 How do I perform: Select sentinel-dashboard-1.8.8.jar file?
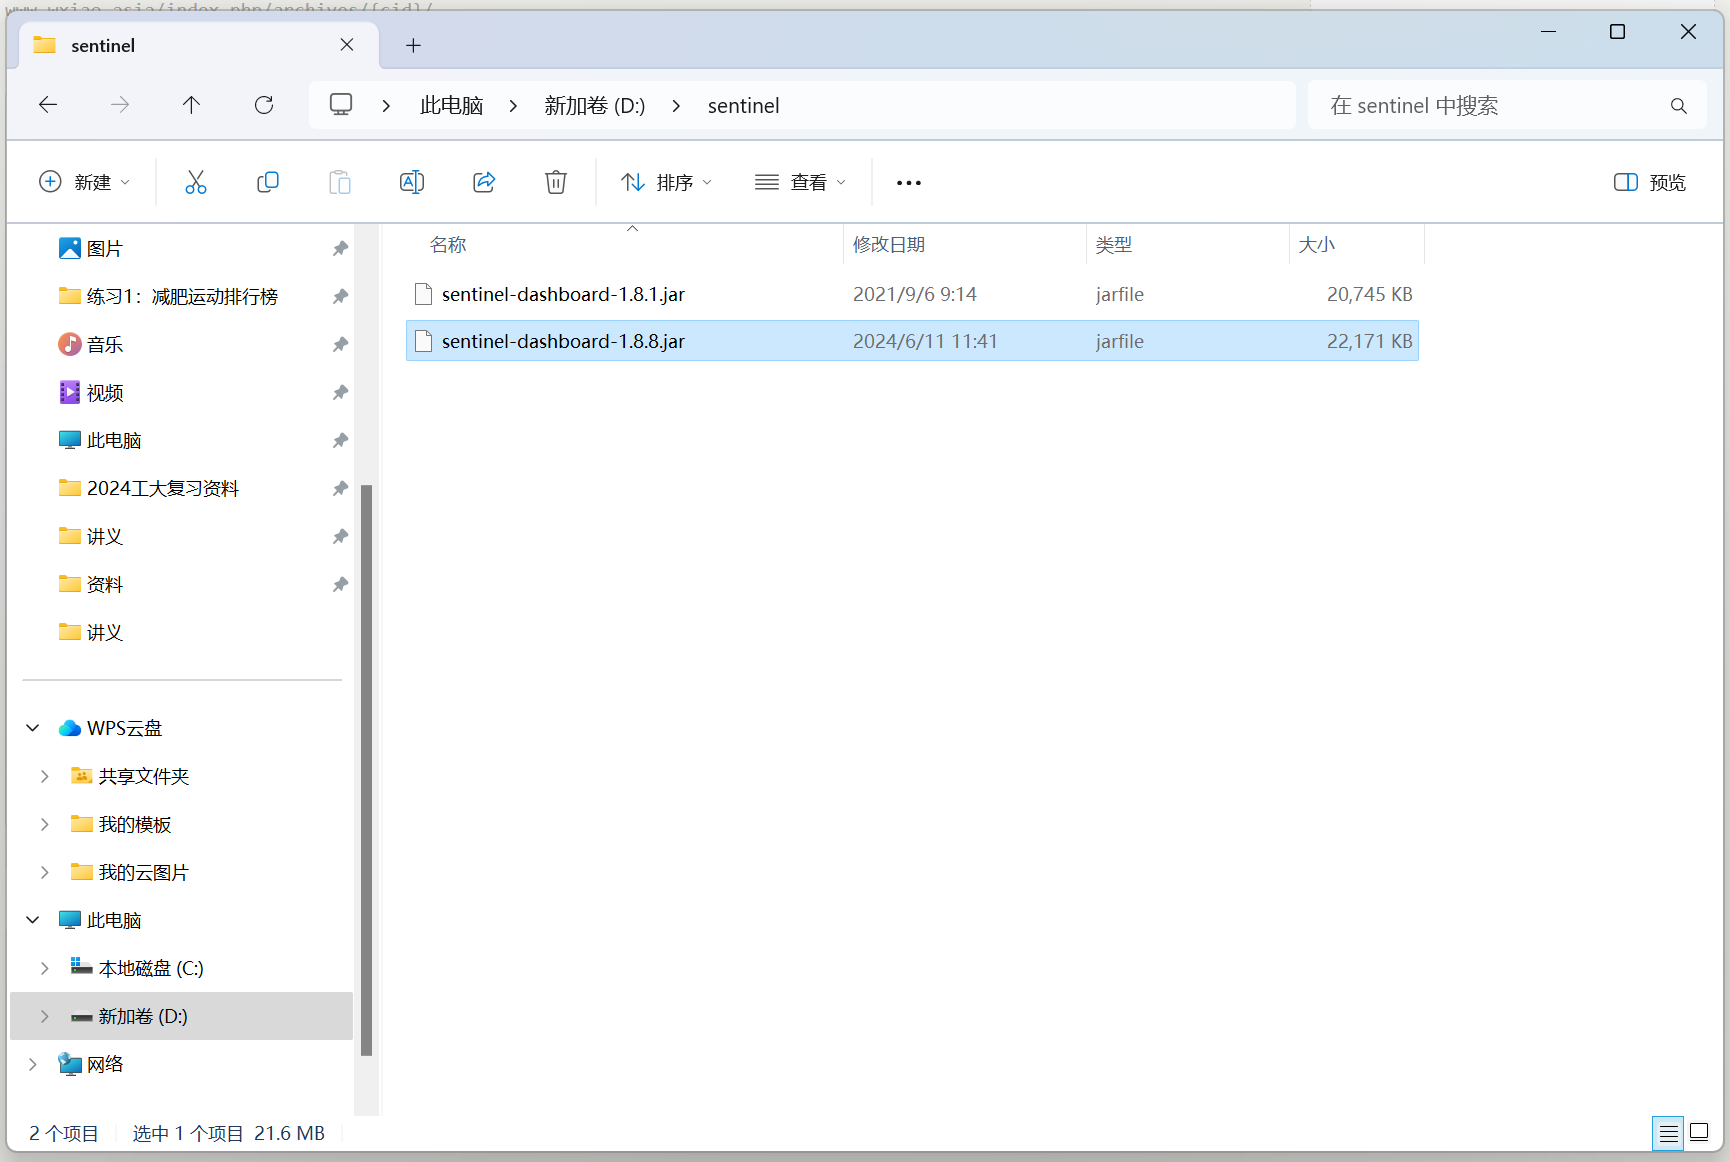click(912, 341)
